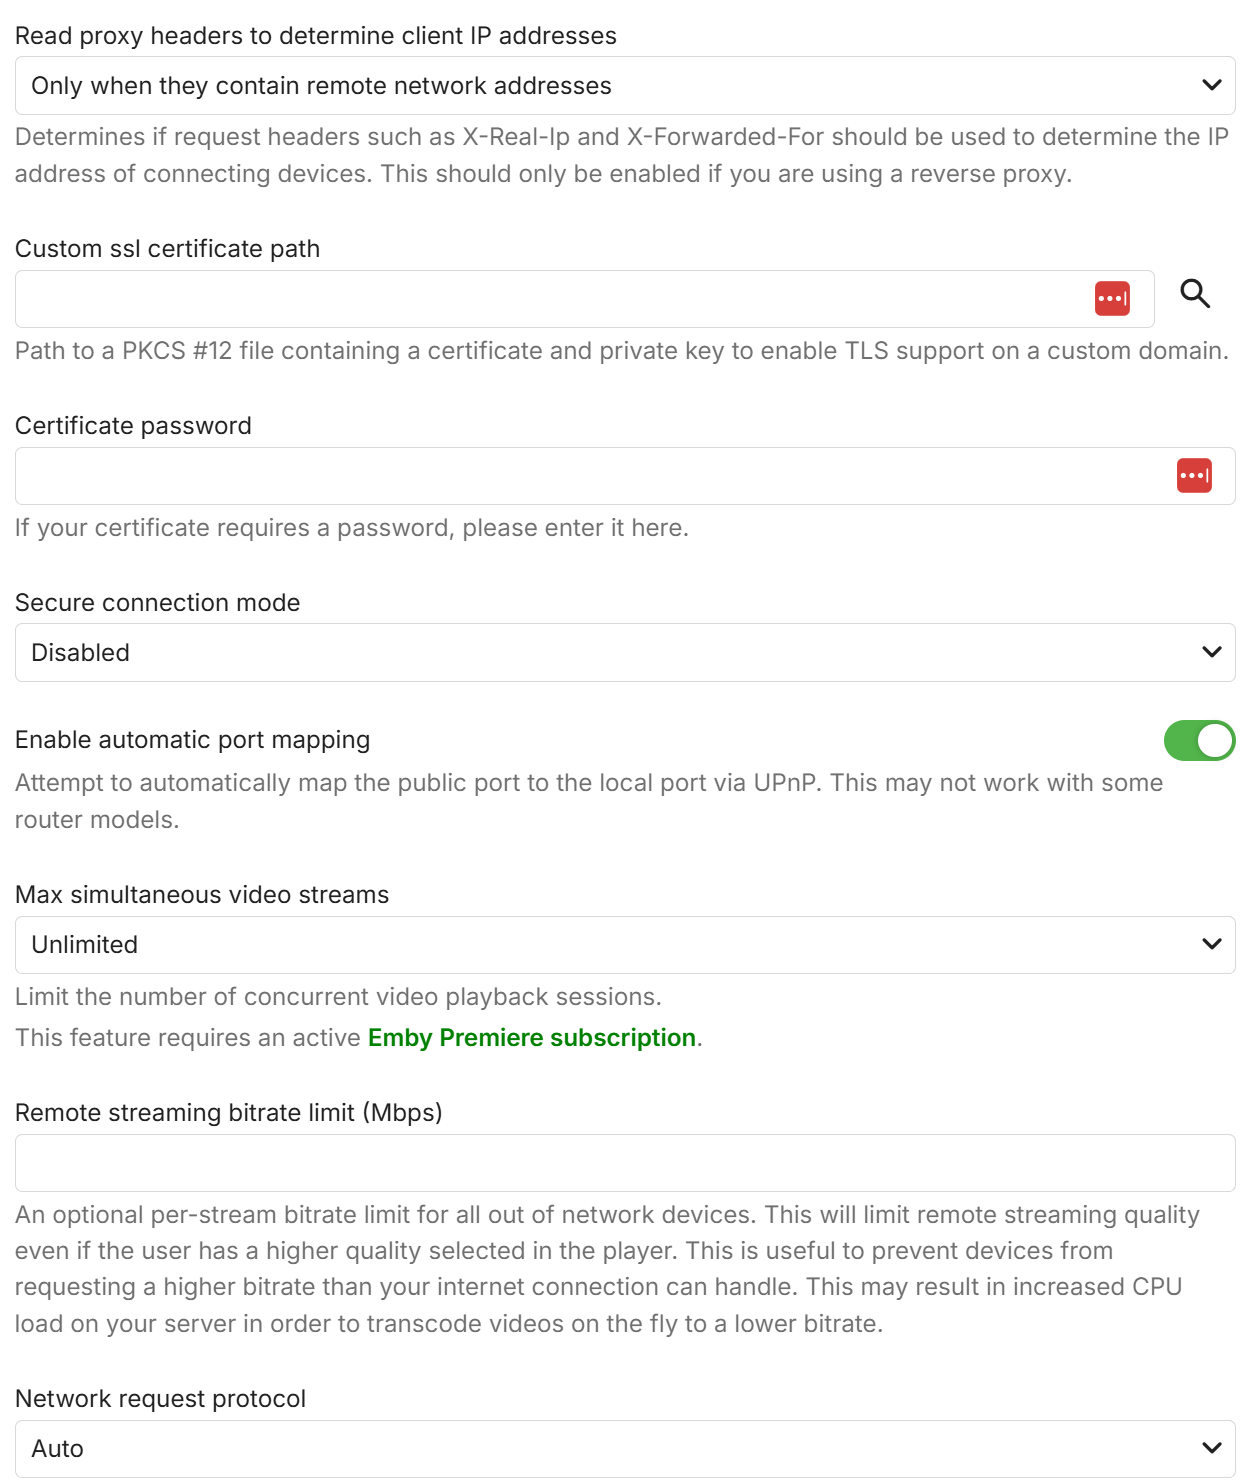1248x1480 pixels.
Task: Click the "Secure connection mode" label
Action: [158, 603]
